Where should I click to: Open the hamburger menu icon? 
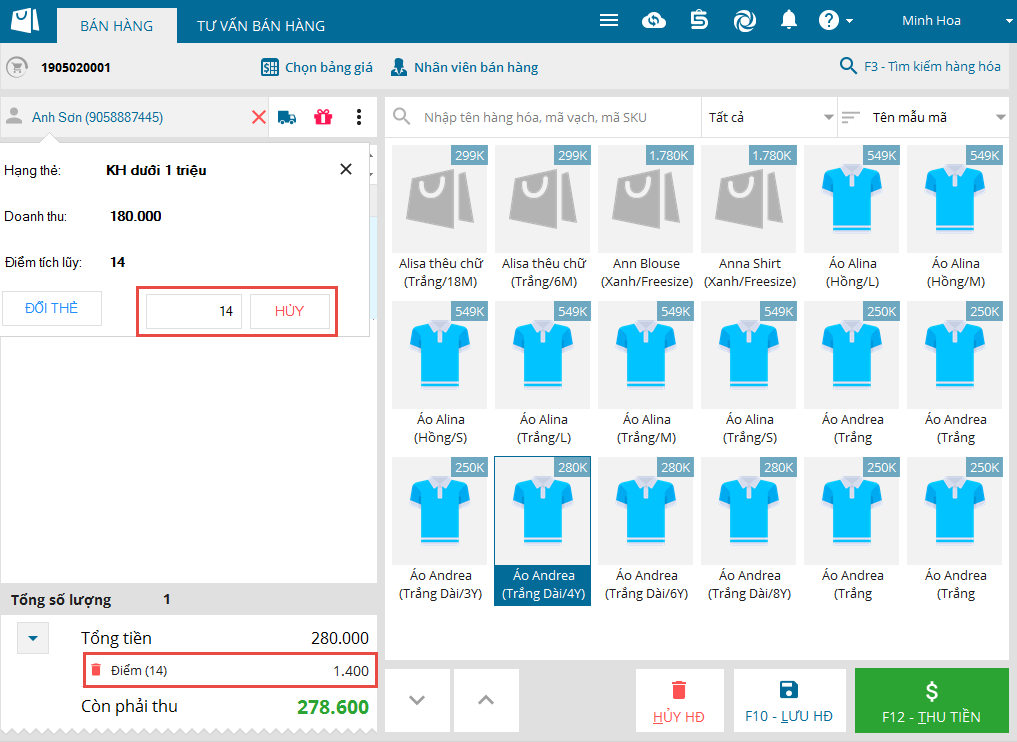click(x=608, y=21)
